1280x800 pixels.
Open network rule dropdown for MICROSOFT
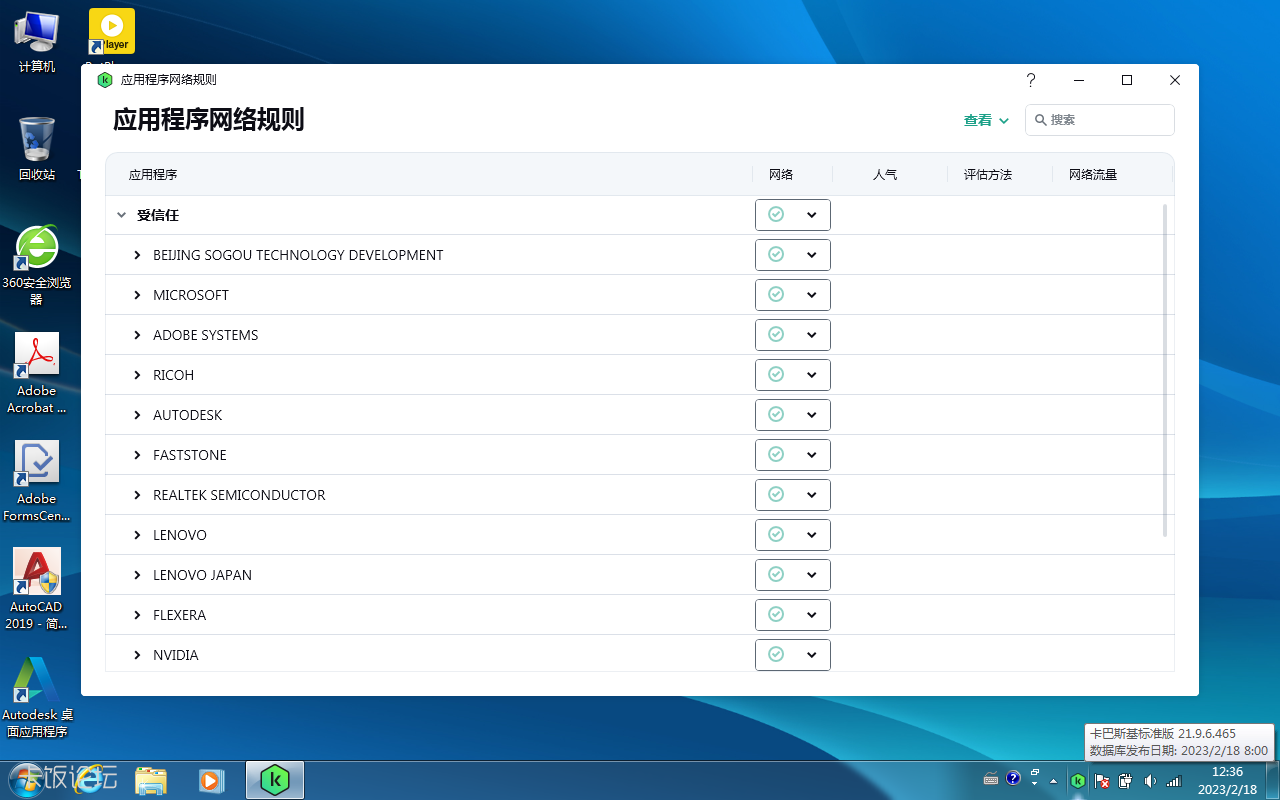coord(793,295)
